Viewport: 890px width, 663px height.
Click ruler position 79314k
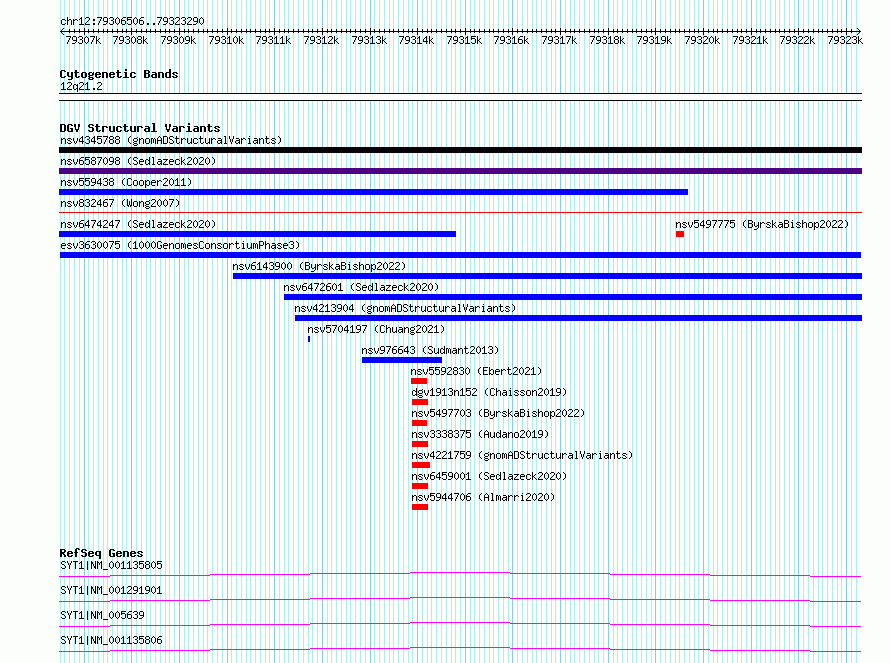pyautogui.click(x=416, y=40)
